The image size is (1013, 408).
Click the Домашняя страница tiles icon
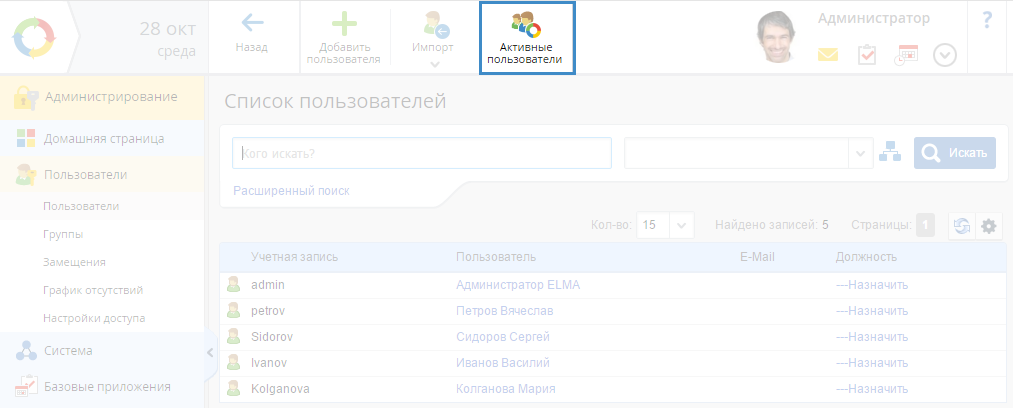pos(26,138)
